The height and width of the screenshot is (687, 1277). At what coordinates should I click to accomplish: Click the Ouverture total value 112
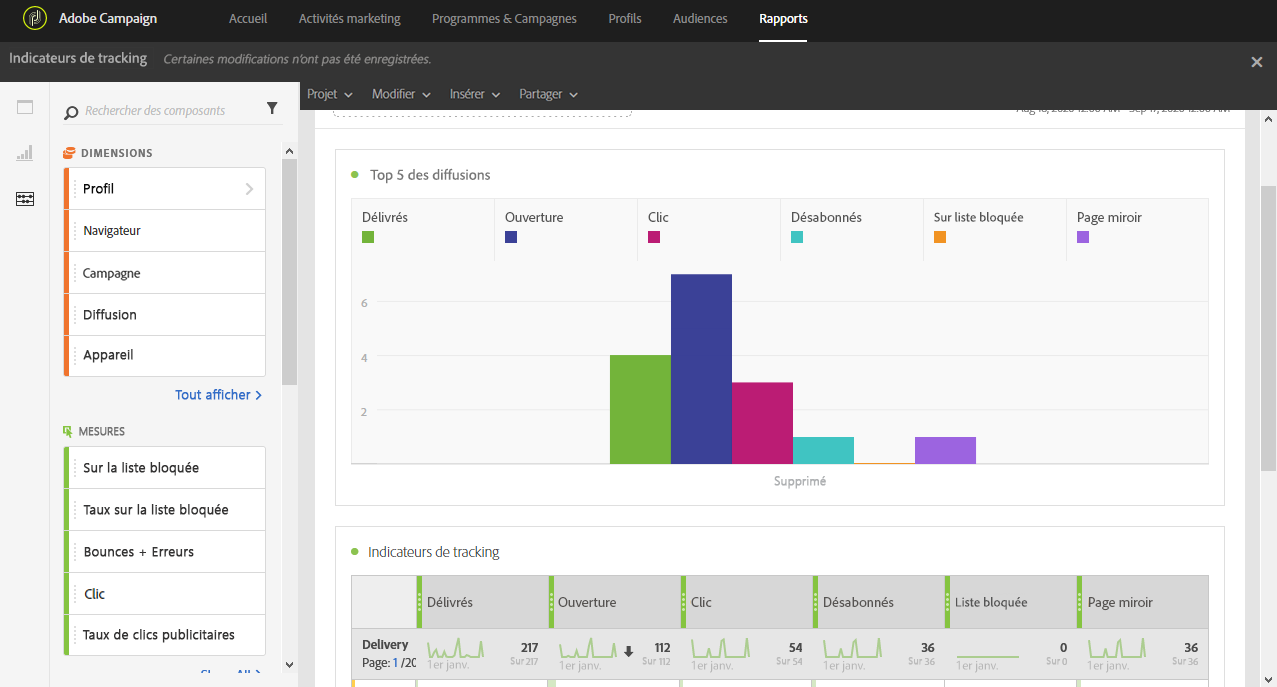coord(661,648)
